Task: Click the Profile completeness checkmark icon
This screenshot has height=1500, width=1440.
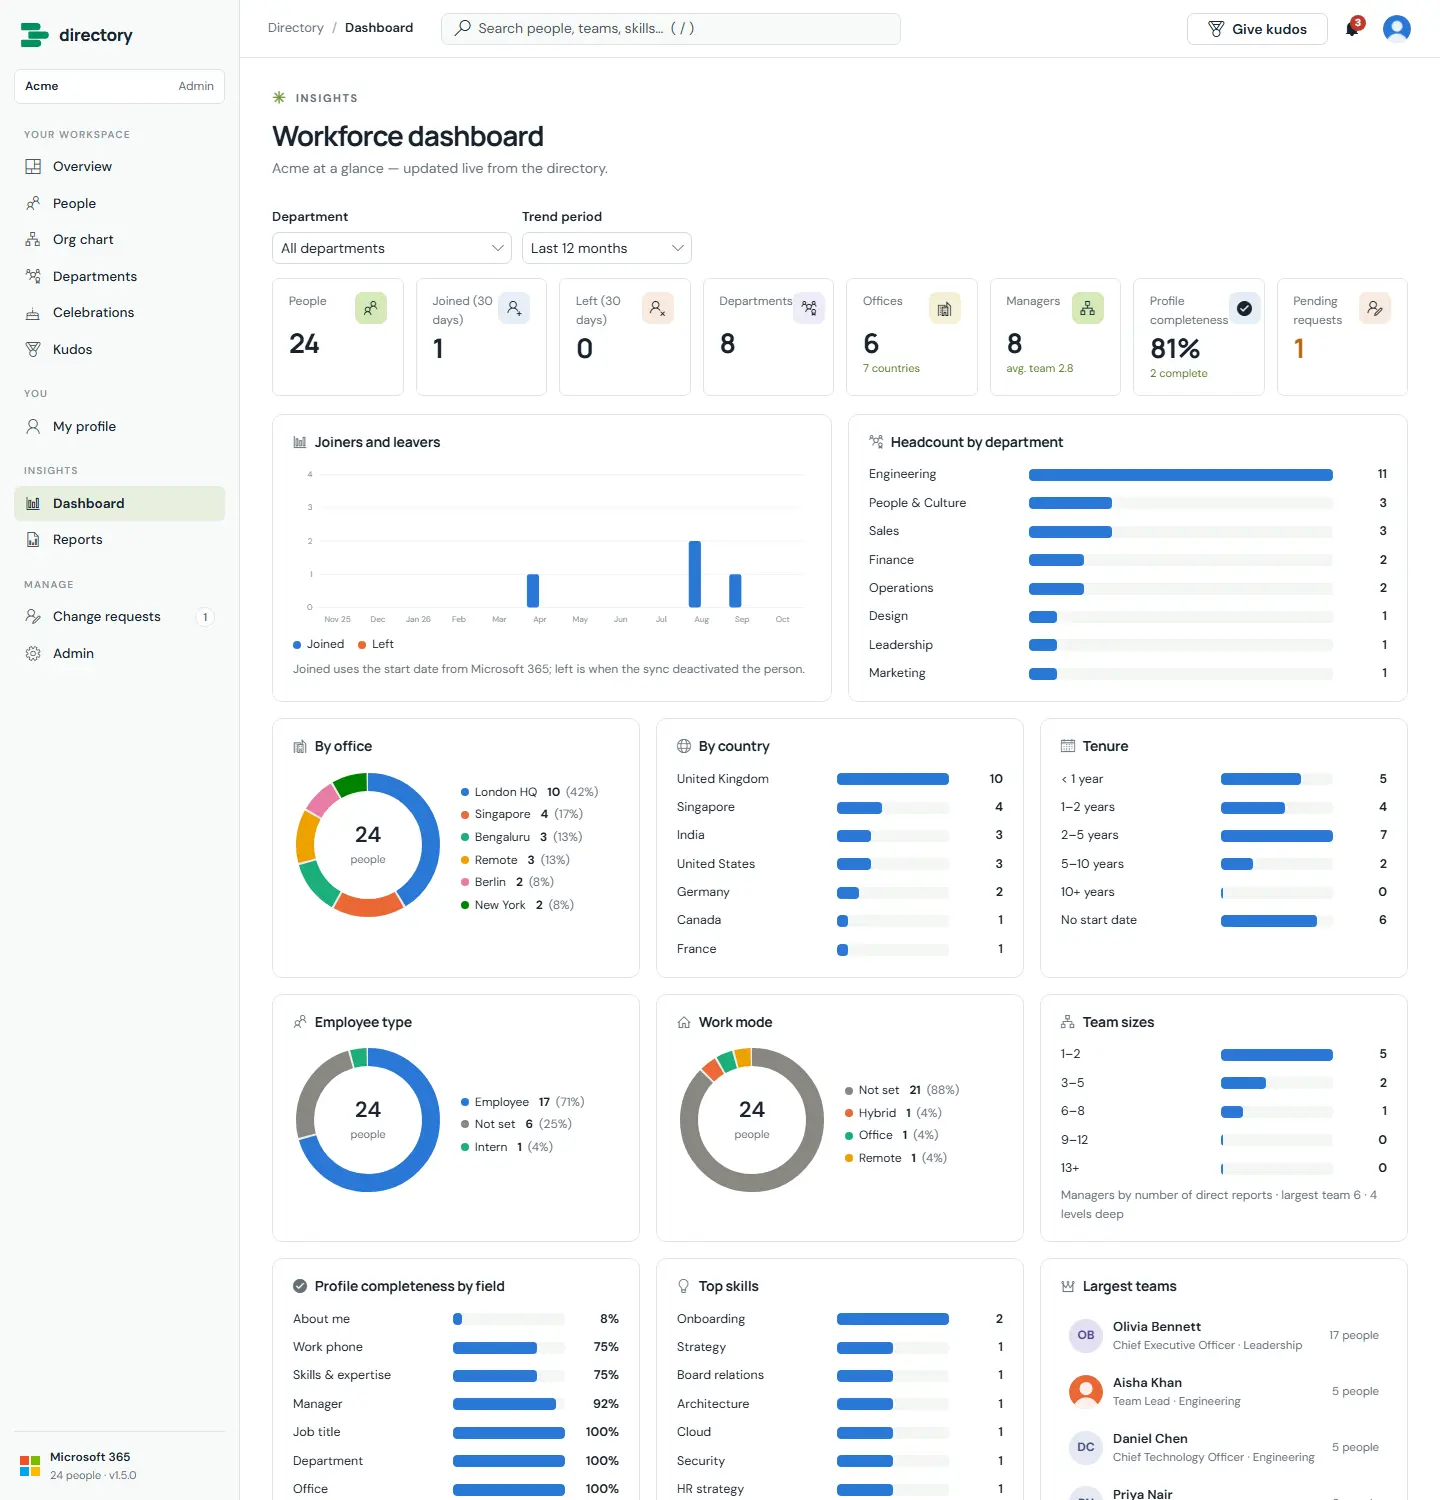Action: click(1244, 308)
